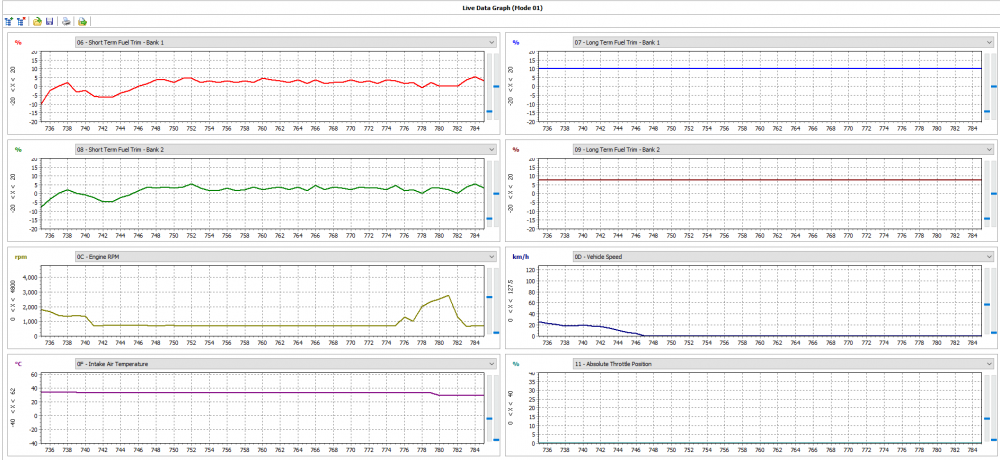Open the Long Term Fuel Trim Bank 1 dropdown

pos(782,42)
